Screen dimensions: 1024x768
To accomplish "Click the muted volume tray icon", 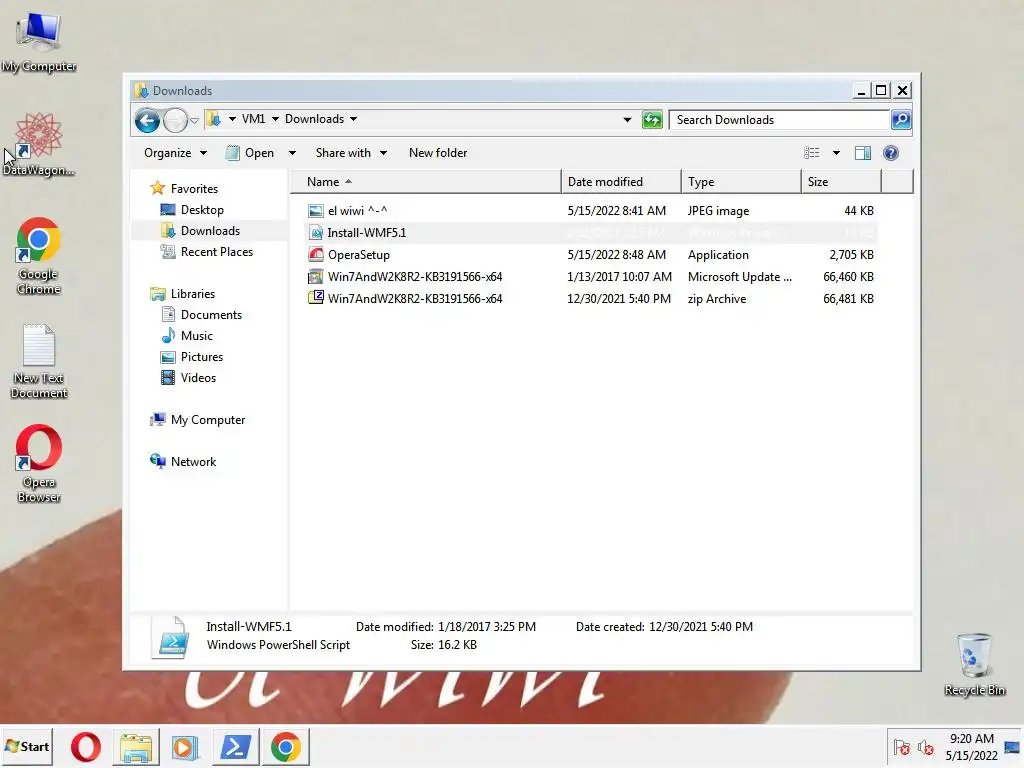I will [x=925, y=747].
